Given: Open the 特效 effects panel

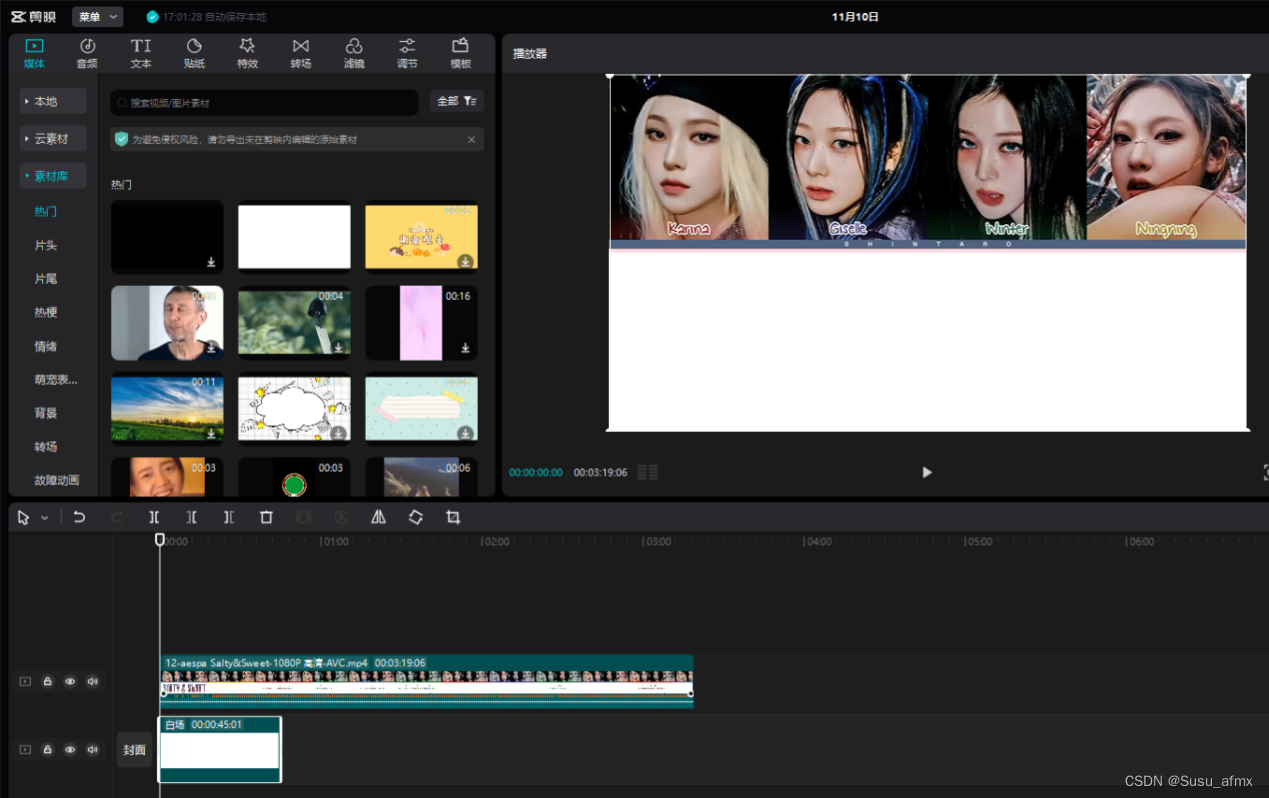Looking at the screenshot, I should pyautogui.click(x=247, y=53).
